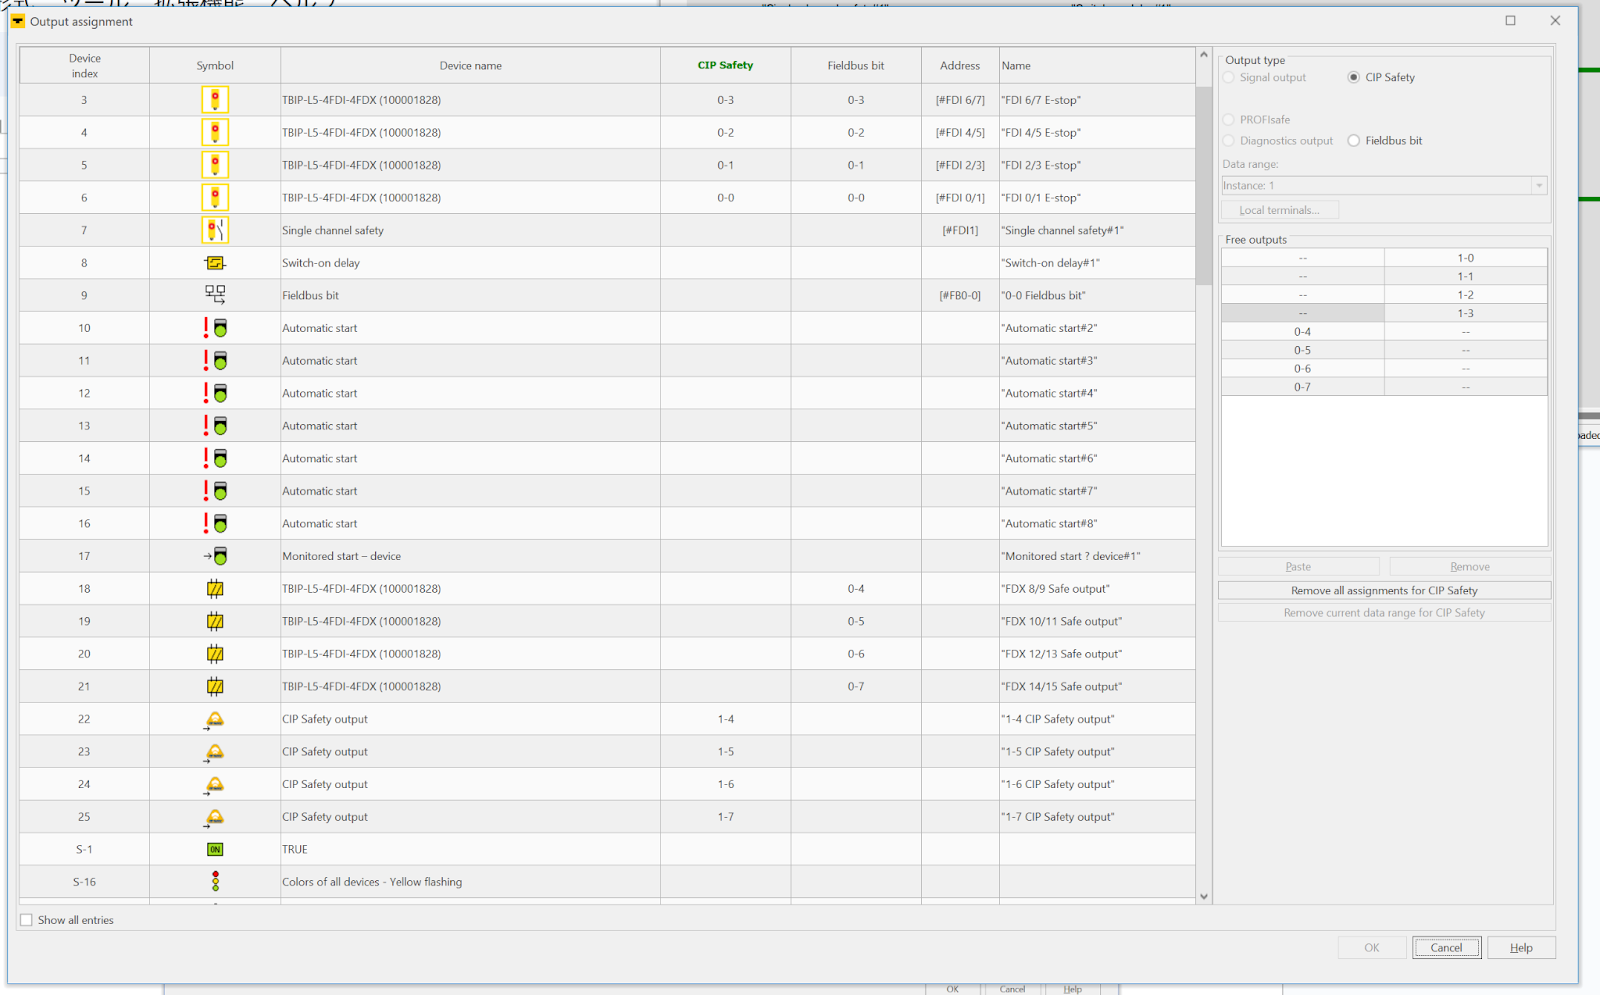Select the 1-5 CIP Safety output symbol
Viewport: 1600px width, 995px height.
[x=214, y=753]
